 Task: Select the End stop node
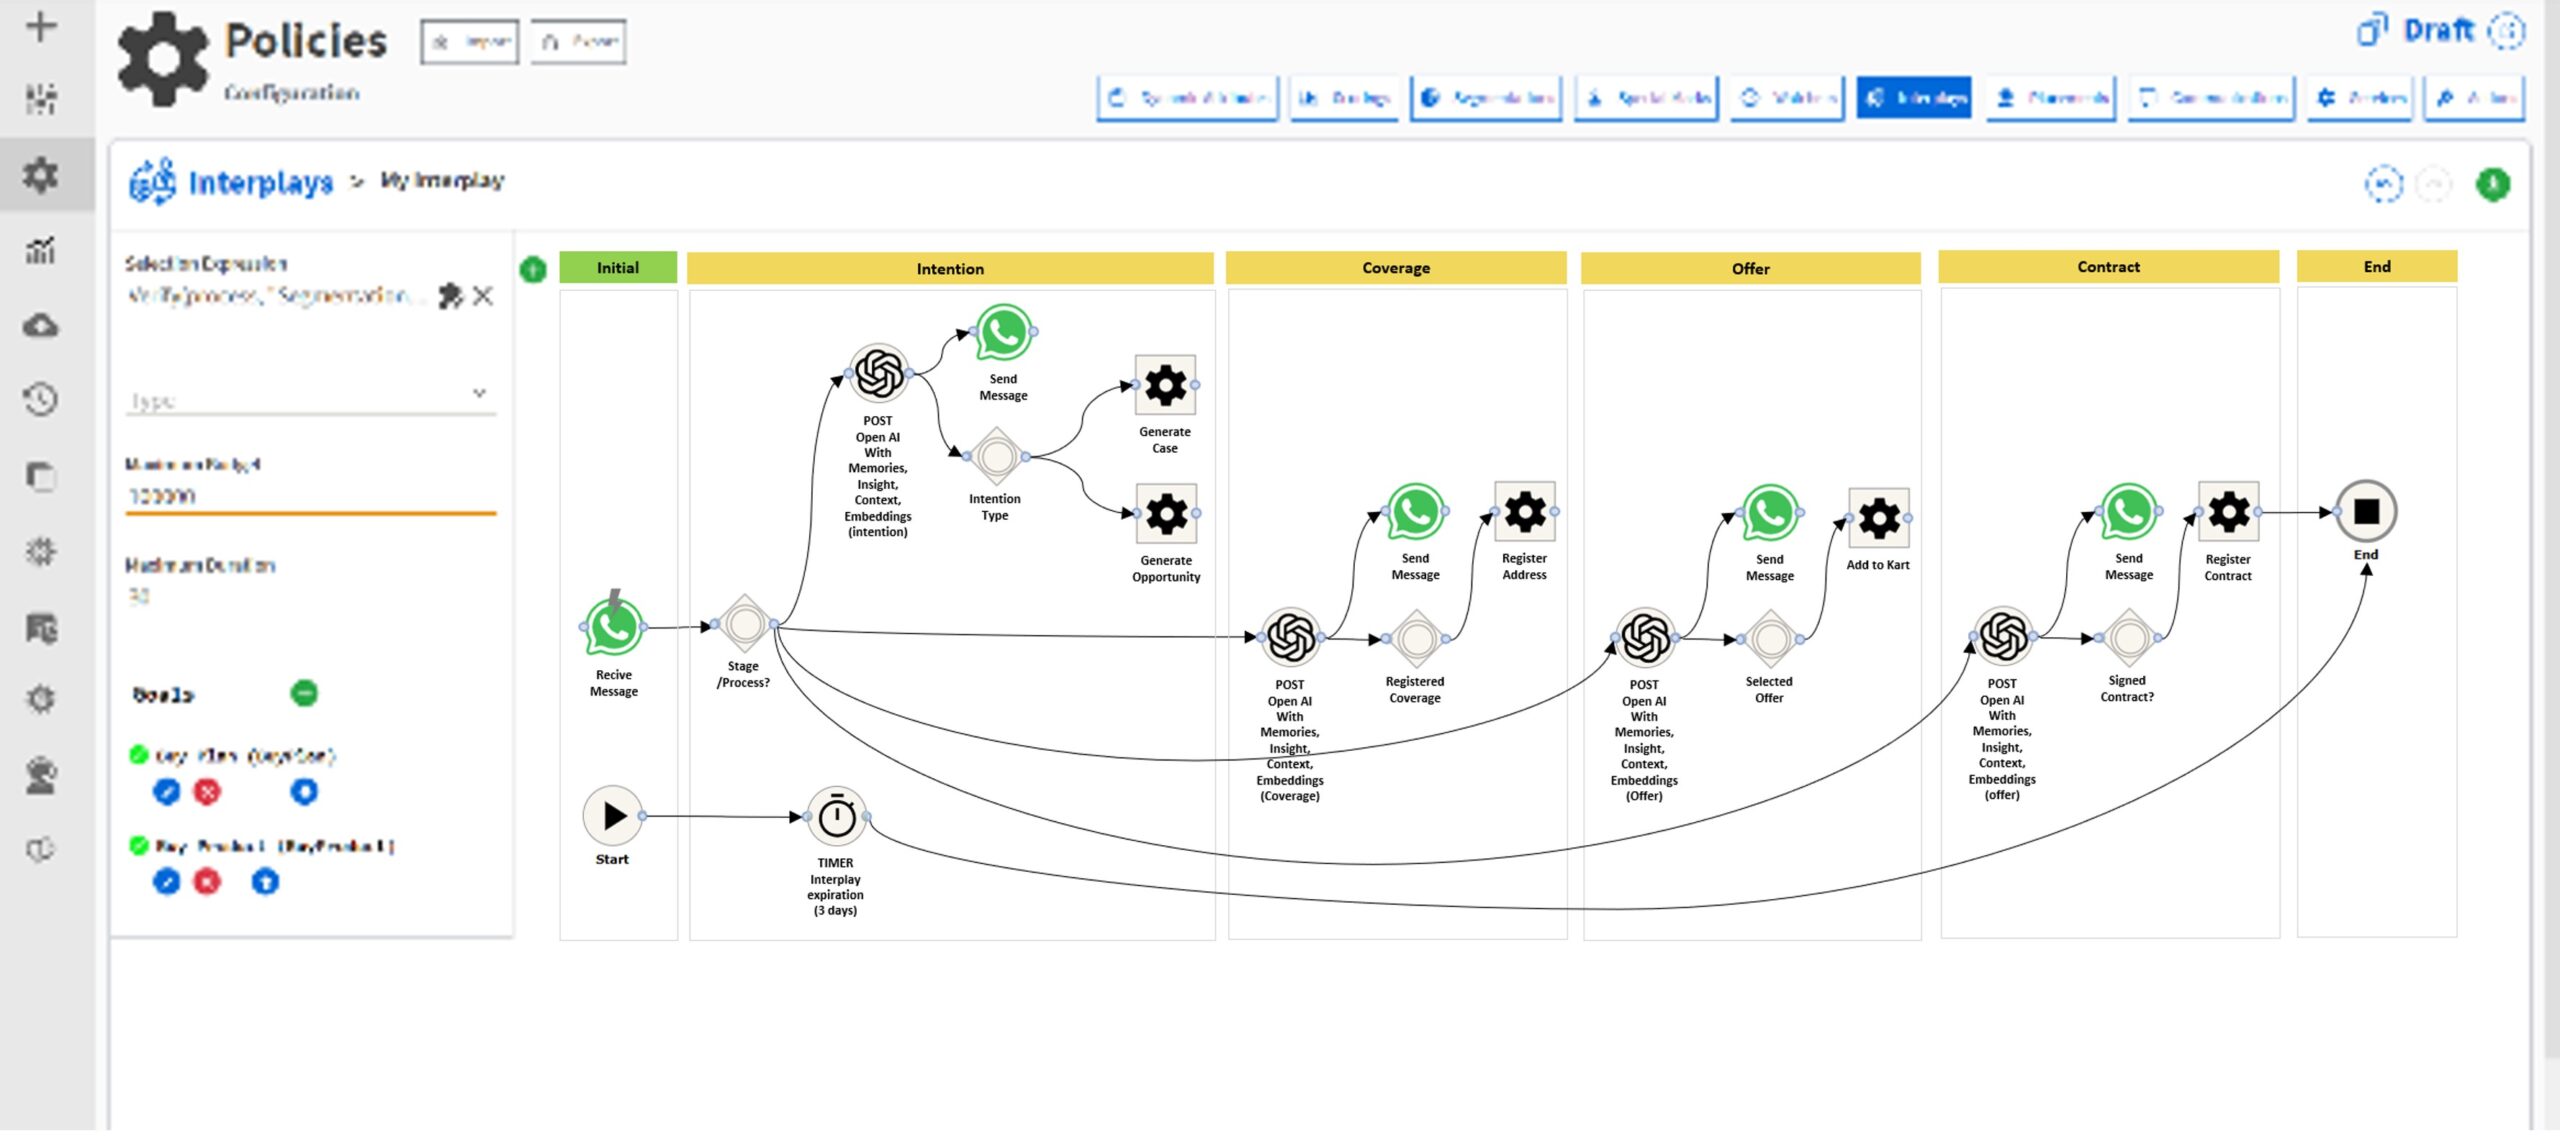[x=2365, y=512]
